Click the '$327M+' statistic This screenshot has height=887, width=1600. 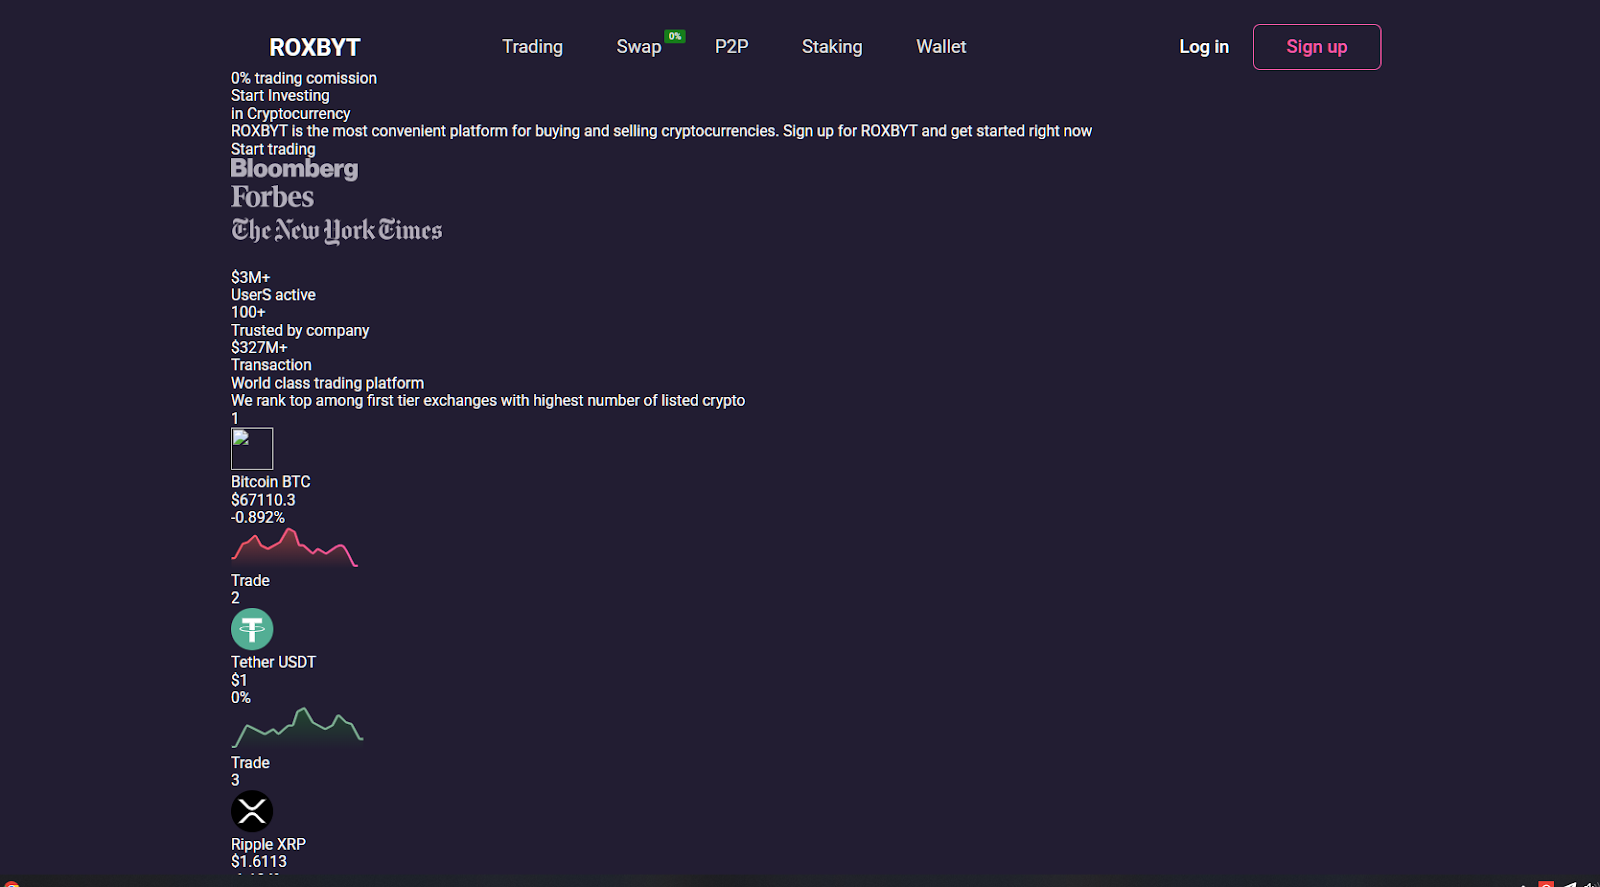pos(259,347)
